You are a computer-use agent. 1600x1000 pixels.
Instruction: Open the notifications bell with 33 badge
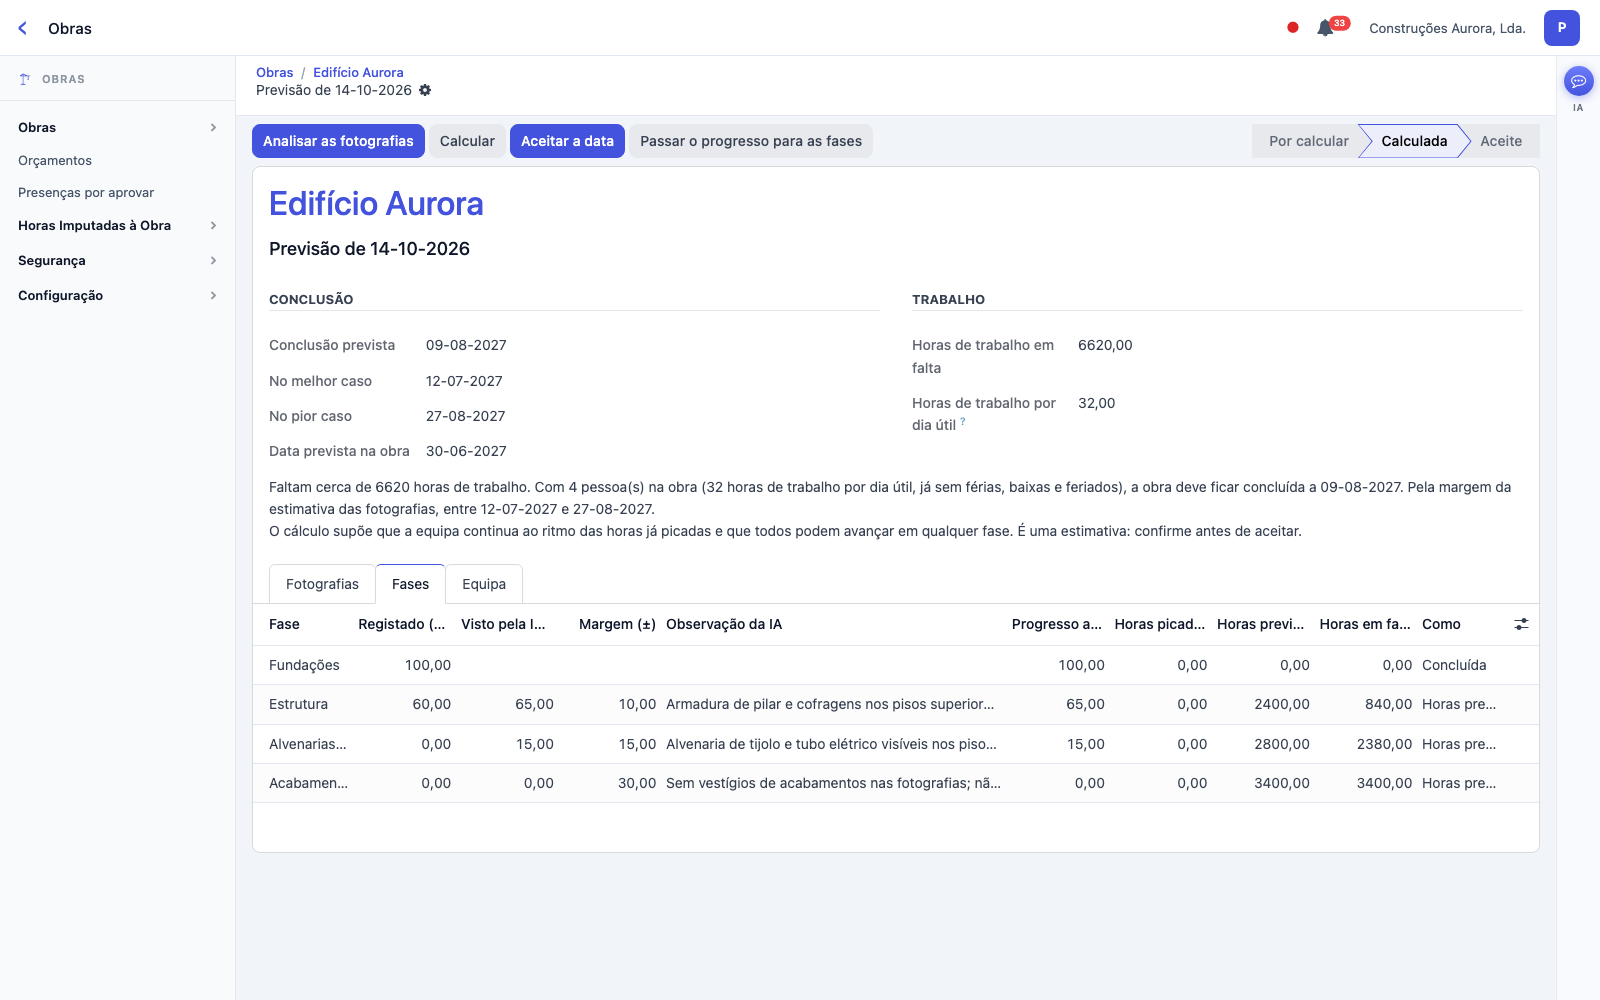click(1326, 28)
